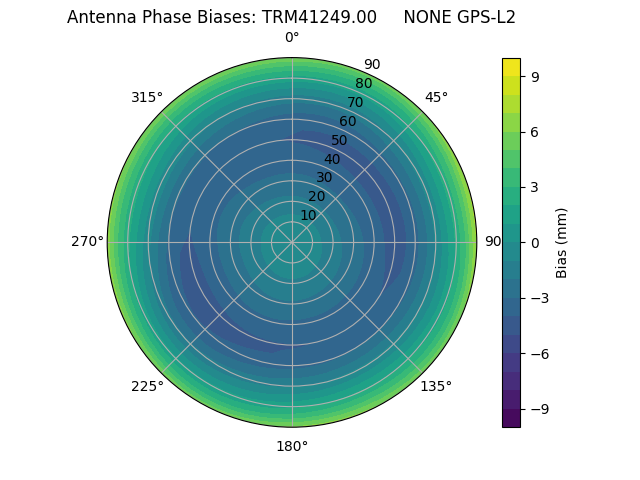Click the radial tick label 30
This screenshot has width=640, height=480.
point(324,177)
